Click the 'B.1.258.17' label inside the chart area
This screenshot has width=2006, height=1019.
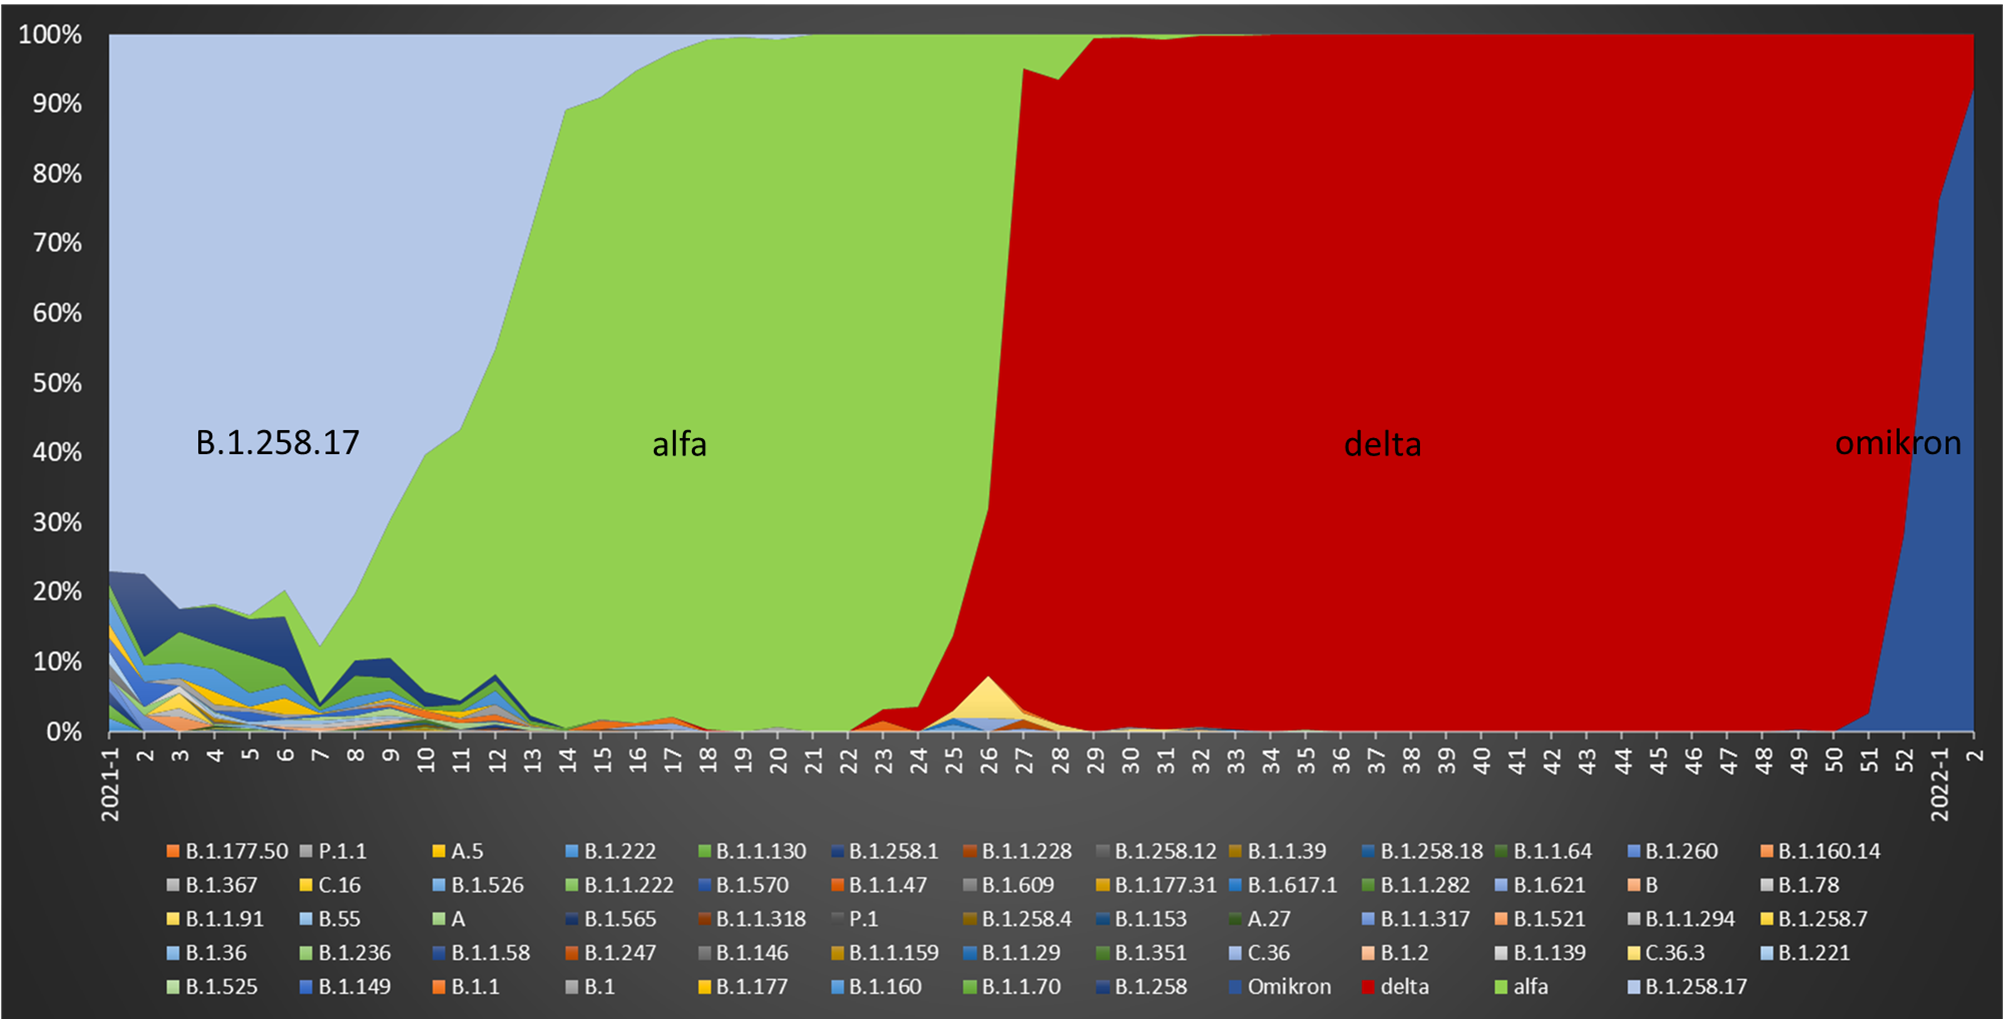[x=277, y=442]
